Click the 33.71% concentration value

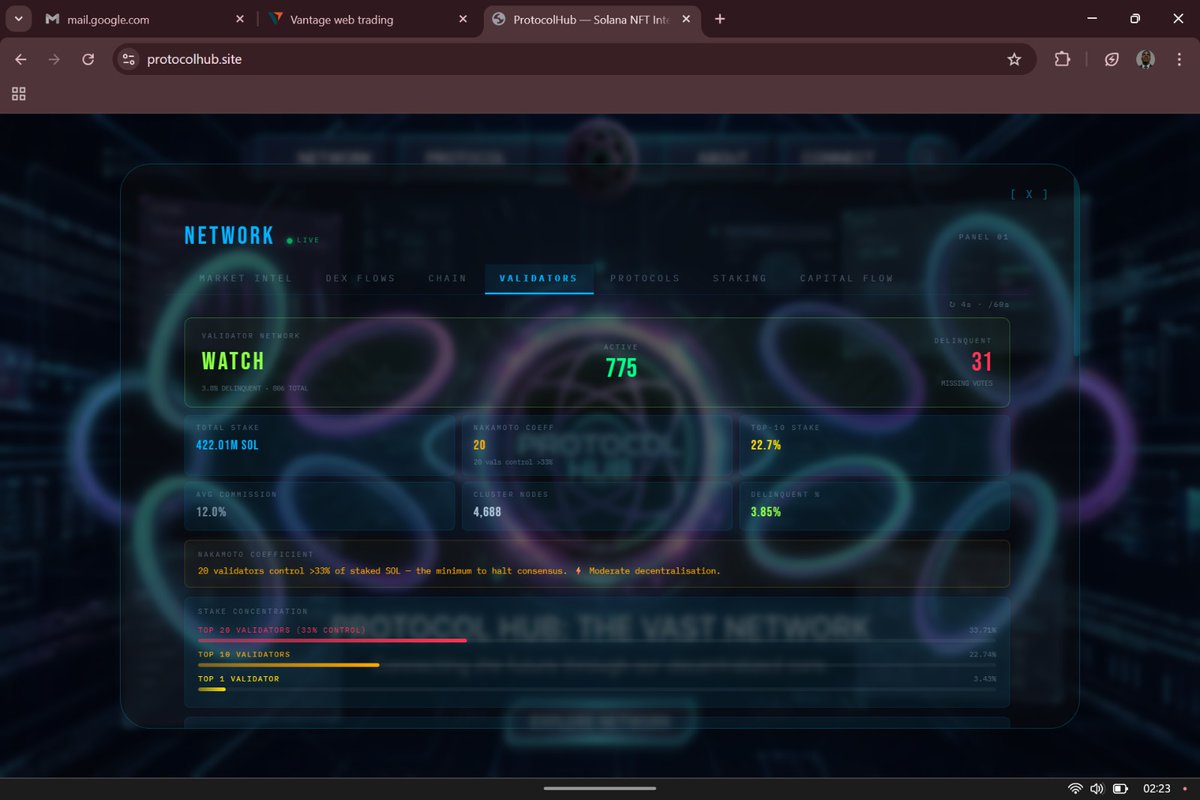pyautogui.click(x=982, y=630)
